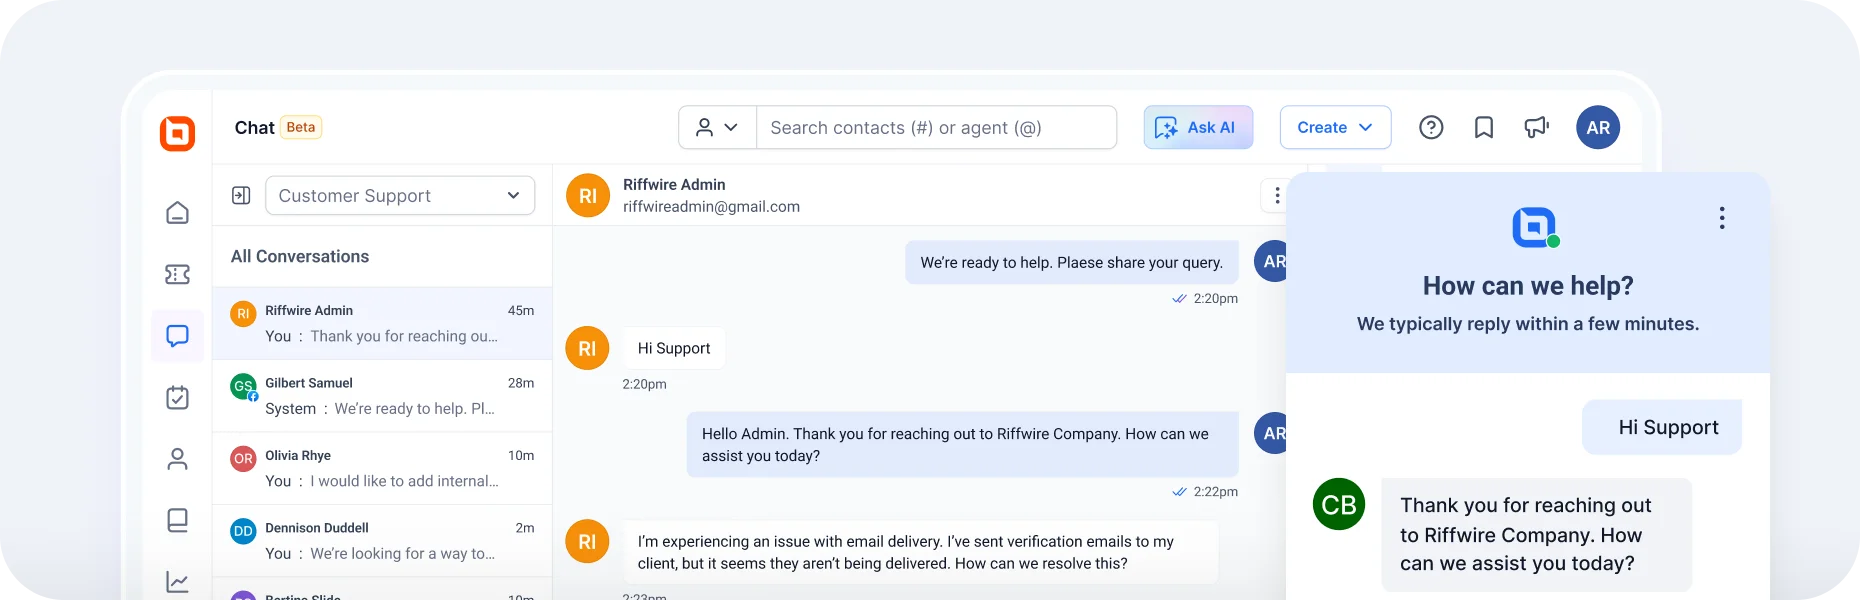Screen dimensions: 1860x600
Task: Open the Create dropdown button
Action: click(1335, 127)
